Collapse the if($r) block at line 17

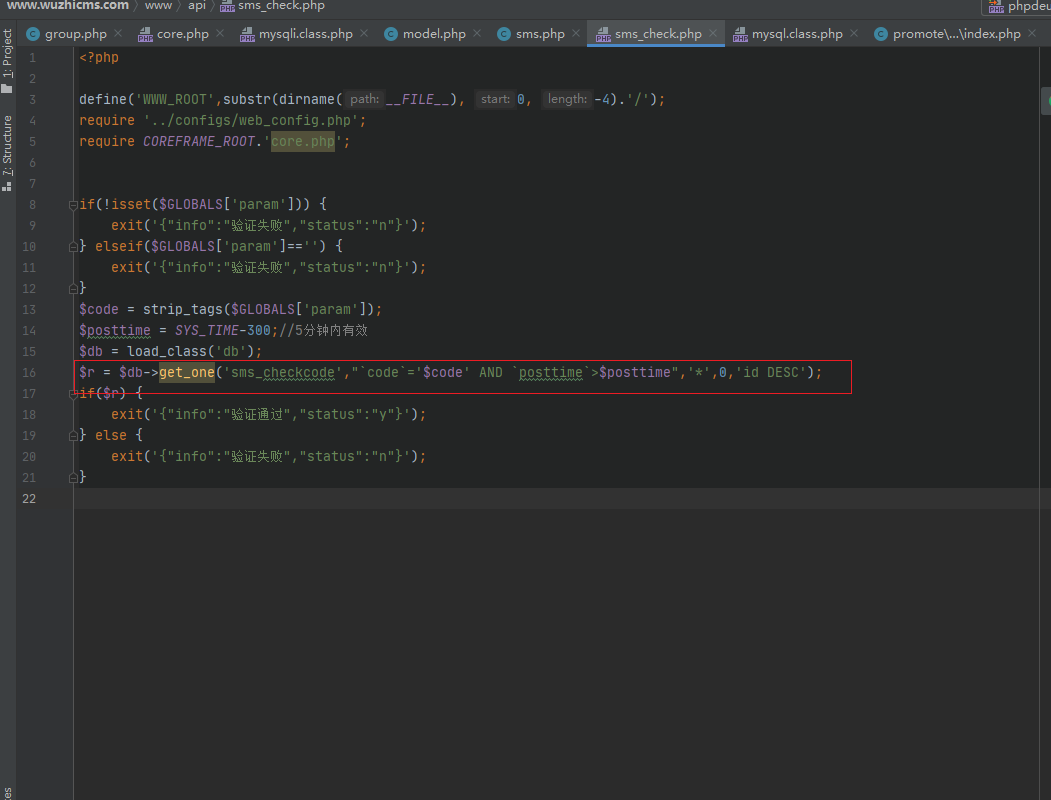click(73, 394)
